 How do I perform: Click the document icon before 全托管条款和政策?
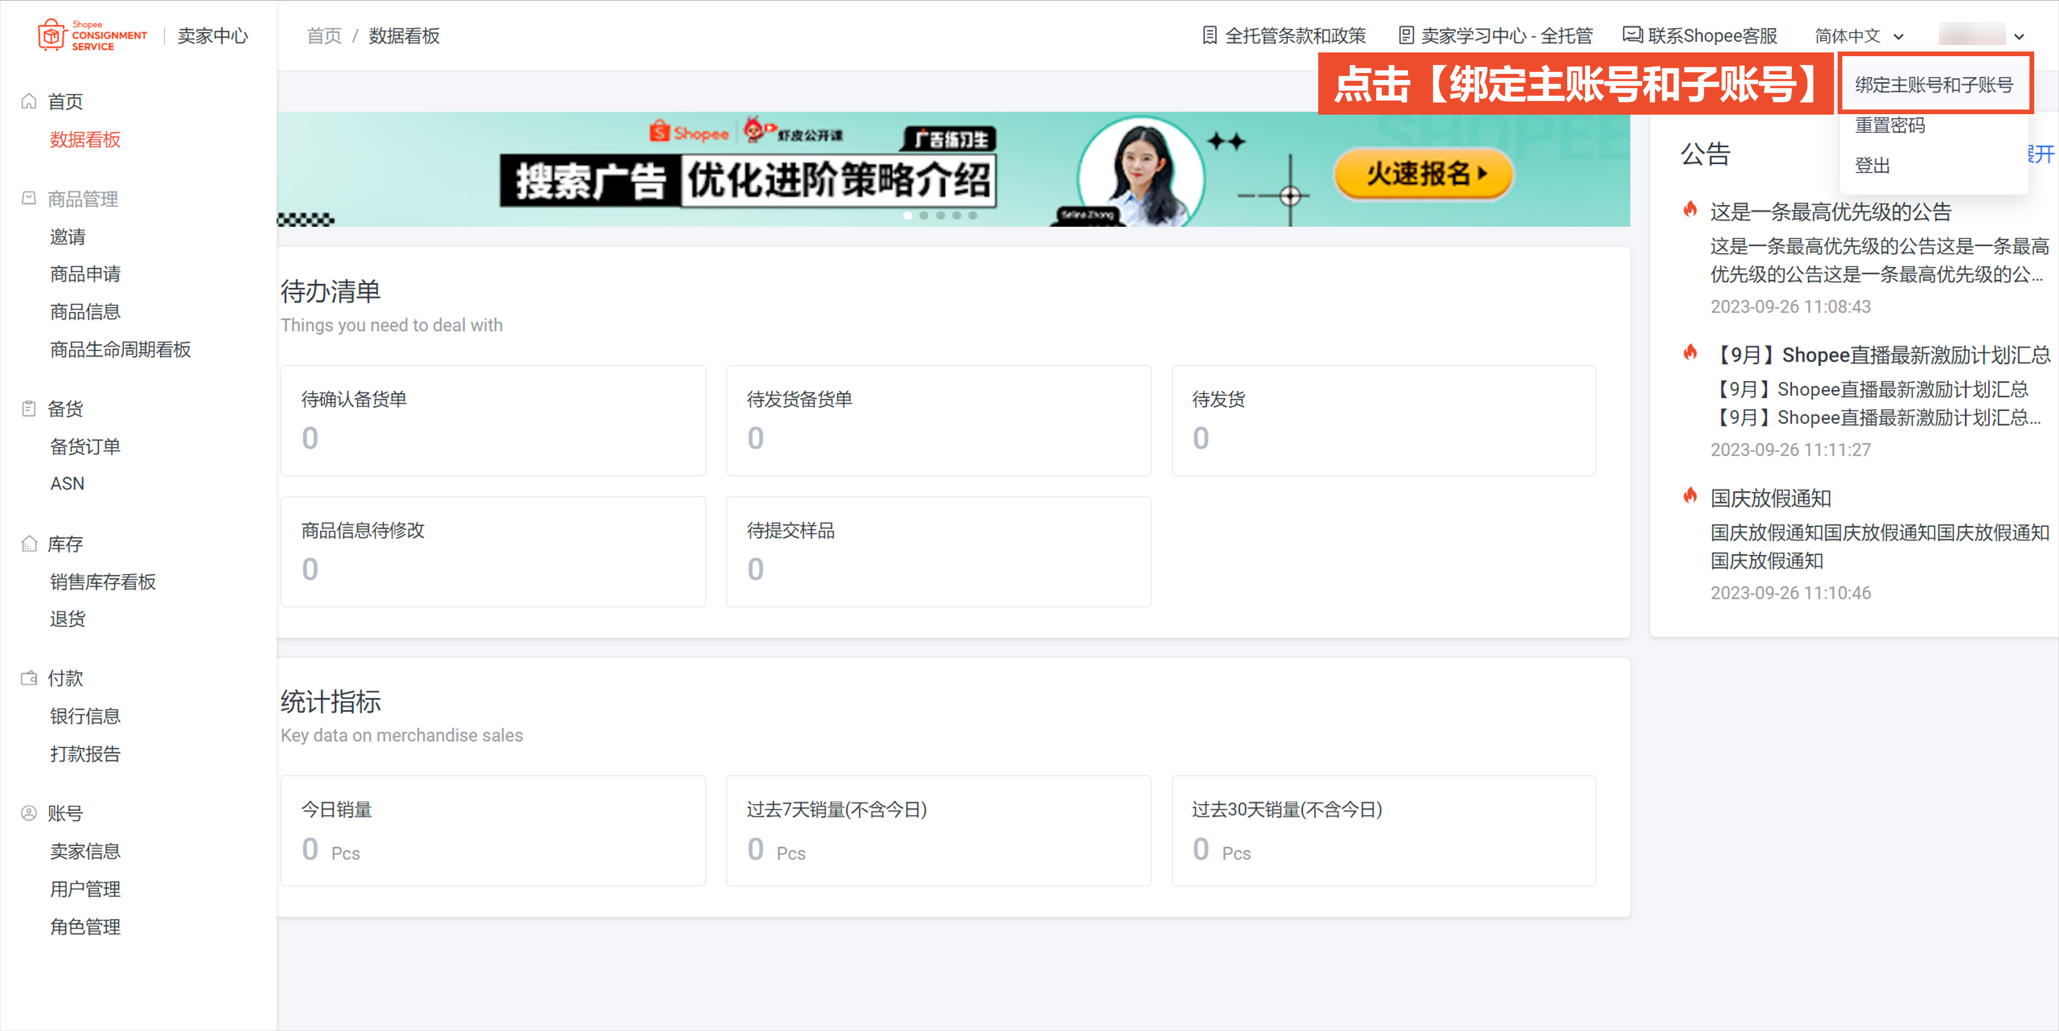[x=1209, y=35]
